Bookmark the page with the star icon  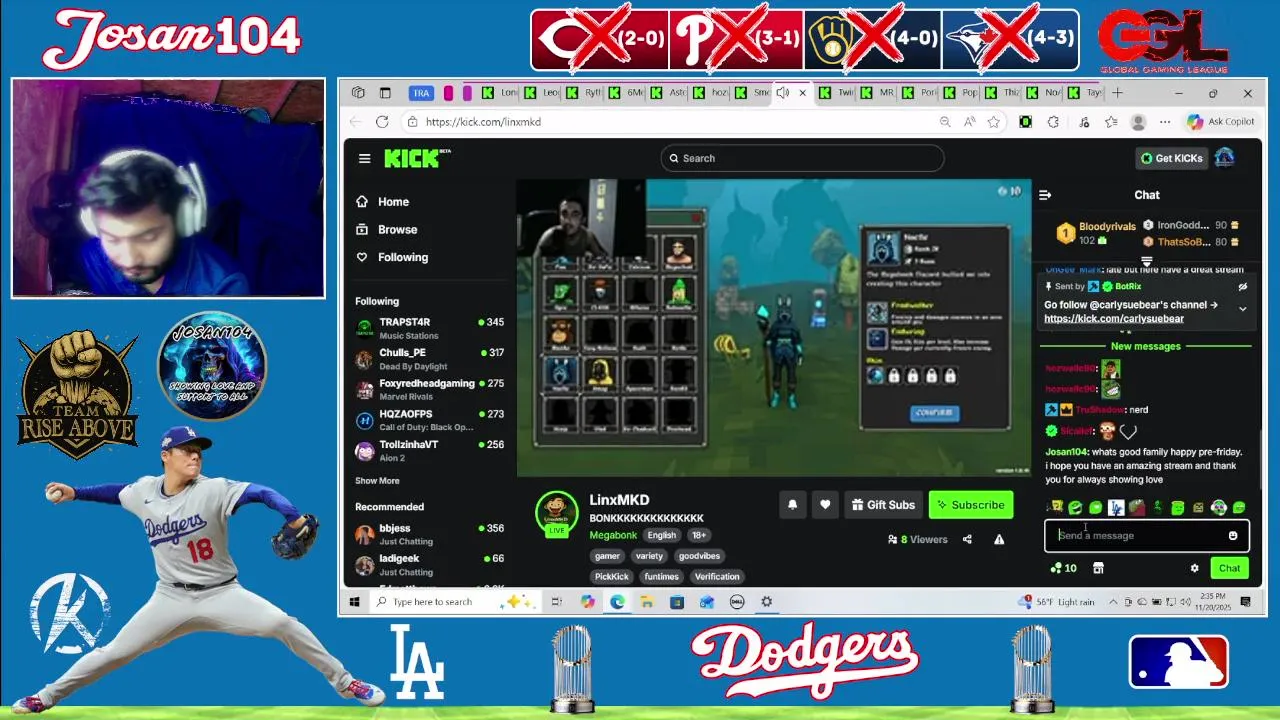[x=993, y=122]
